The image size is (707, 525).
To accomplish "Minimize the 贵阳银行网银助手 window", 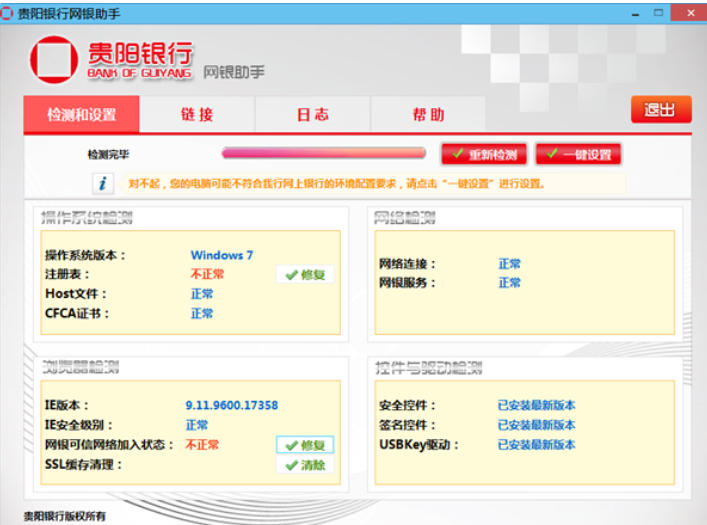I will coord(636,14).
